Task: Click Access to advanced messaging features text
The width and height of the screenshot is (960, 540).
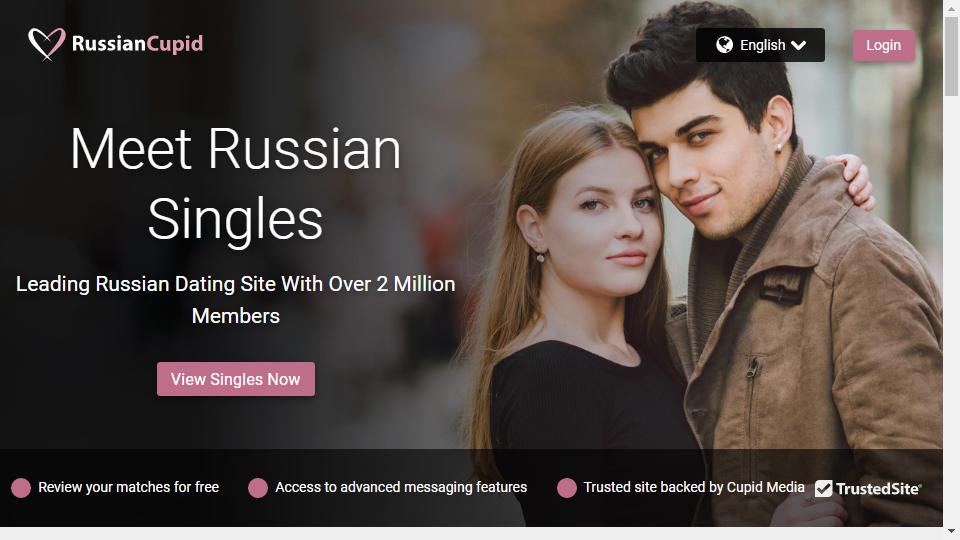Action: coord(401,487)
